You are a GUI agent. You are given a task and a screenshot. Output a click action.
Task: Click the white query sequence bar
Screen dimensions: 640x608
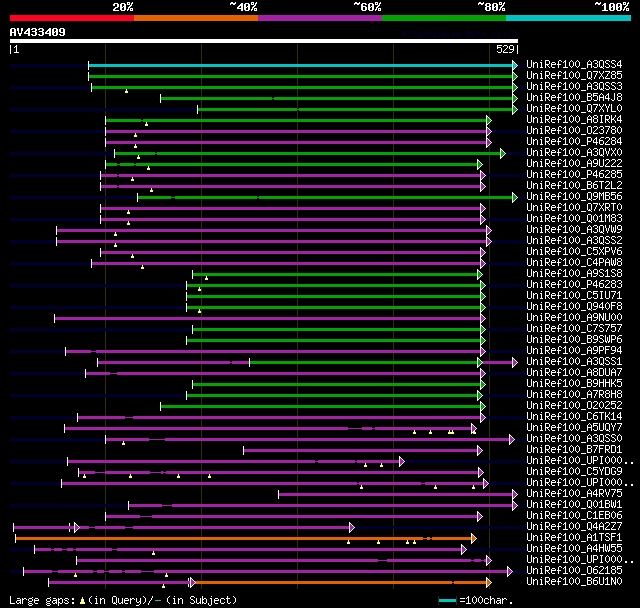(264, 41)
